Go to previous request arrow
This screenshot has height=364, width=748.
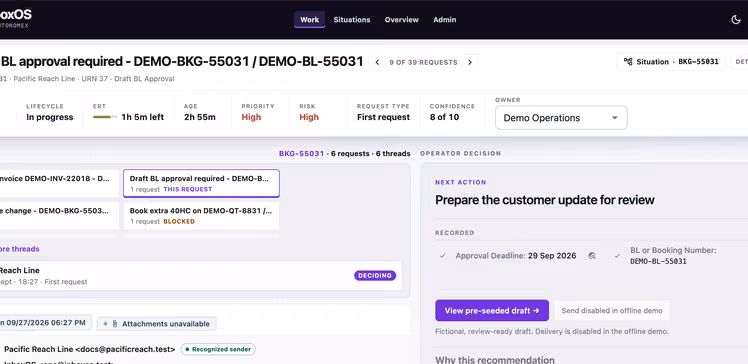point(377,62)
